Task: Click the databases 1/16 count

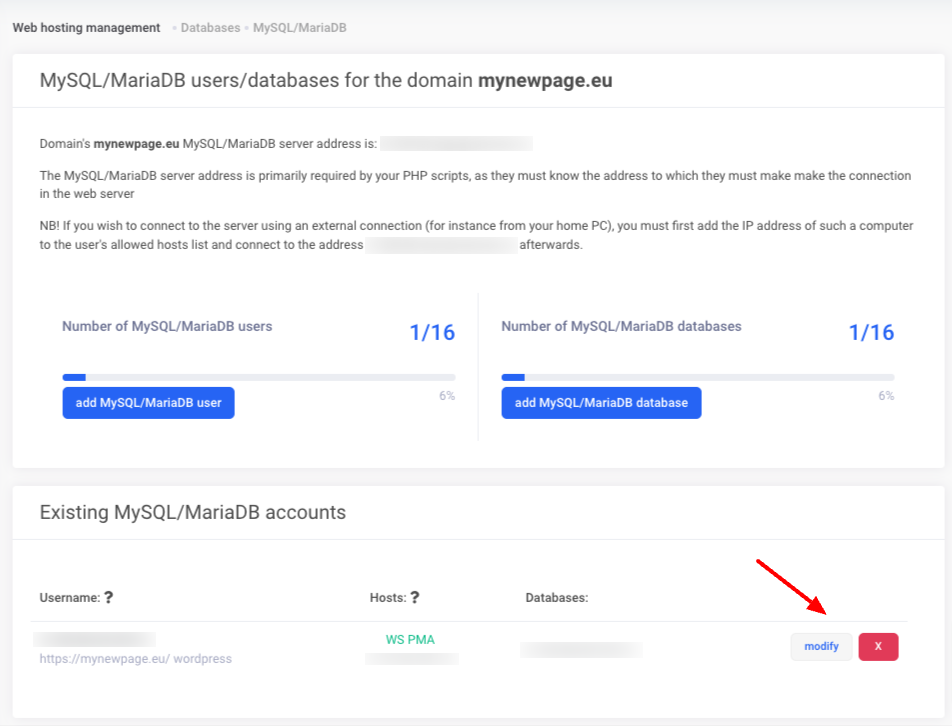Action: click(x=871, y=333)
